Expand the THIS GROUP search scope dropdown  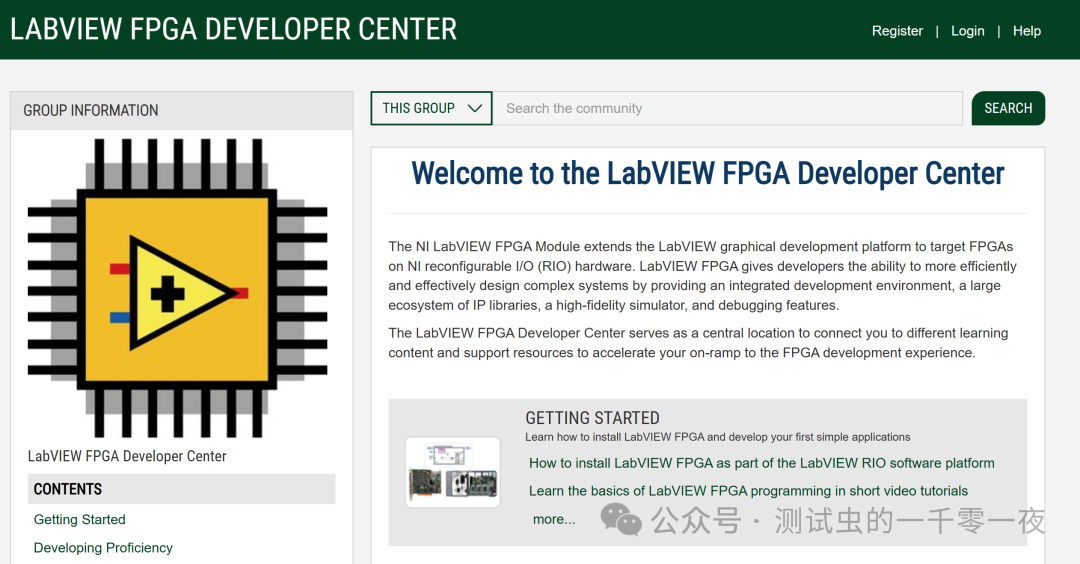tap(431, 108)
